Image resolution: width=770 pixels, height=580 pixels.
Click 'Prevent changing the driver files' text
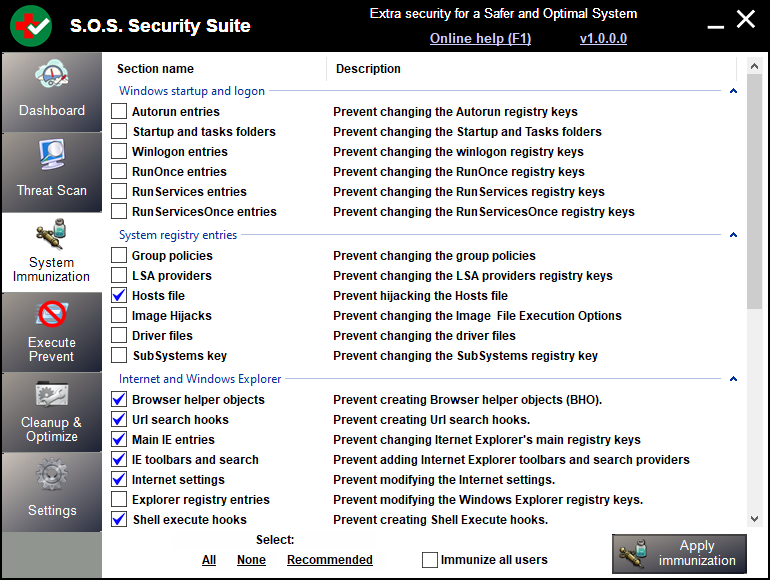pyautogui.click(x=424, y=335)
